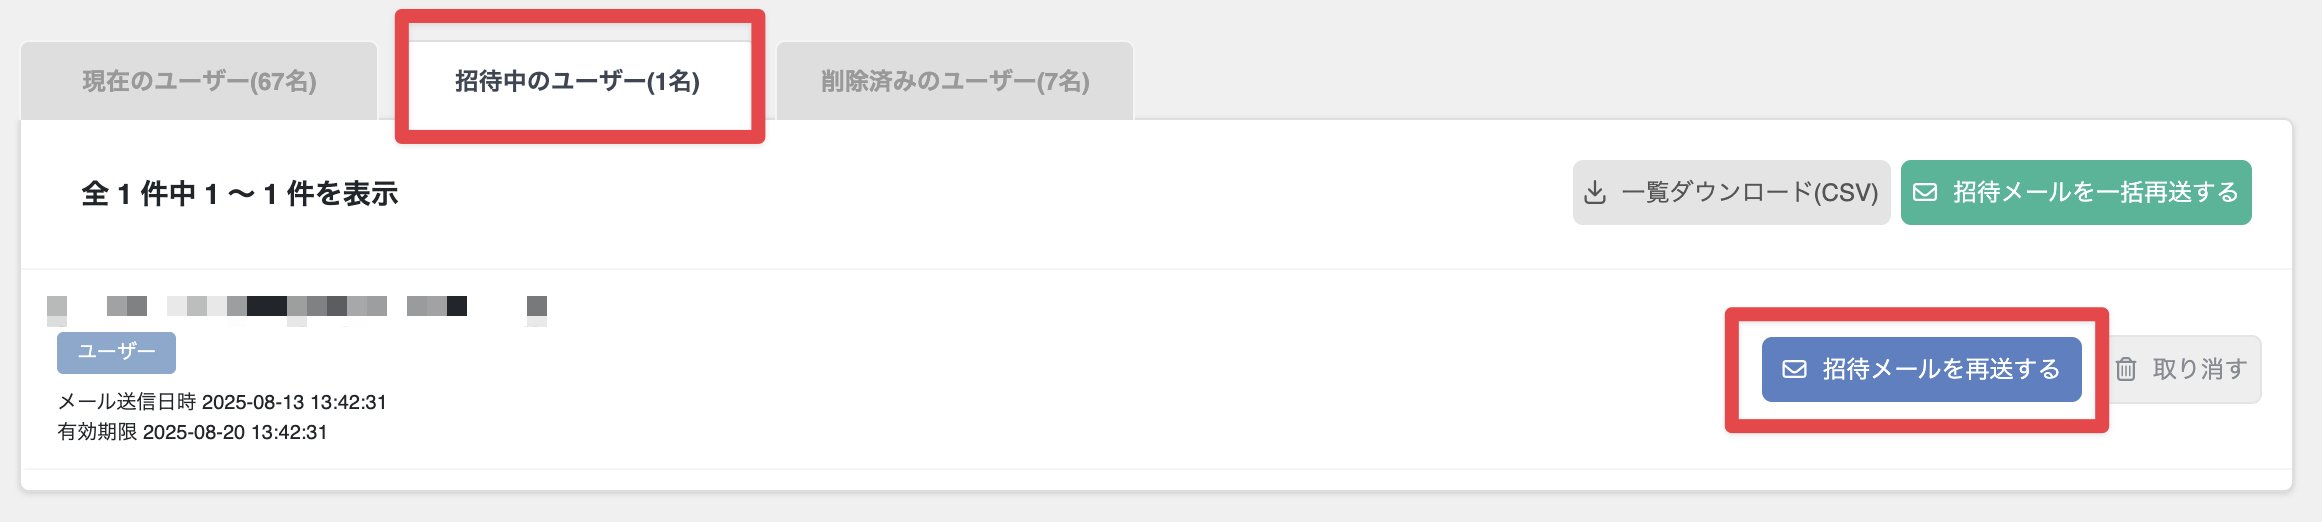The width and height of the screenshot is (2322, 522).
Task: Click the メール送信日時 label text
Action: coord(127,402)
